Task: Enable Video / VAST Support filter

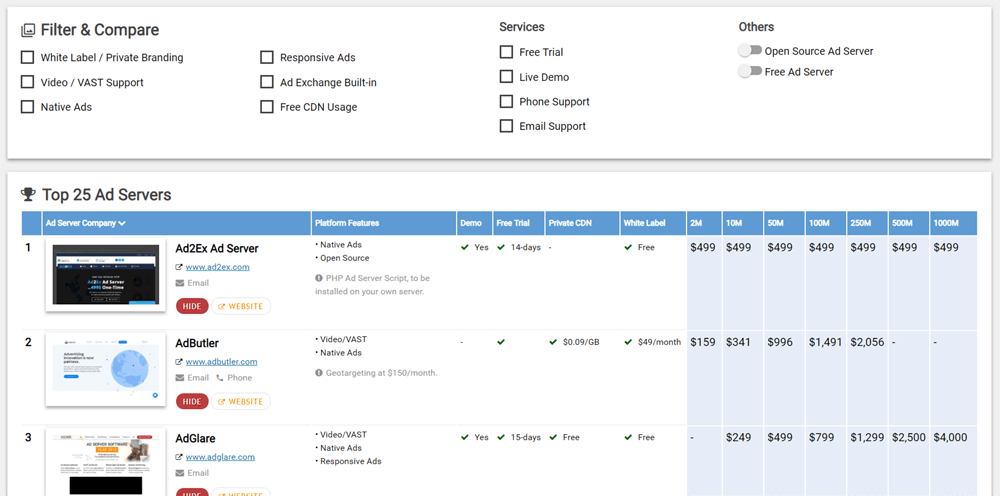Action: 27,82
